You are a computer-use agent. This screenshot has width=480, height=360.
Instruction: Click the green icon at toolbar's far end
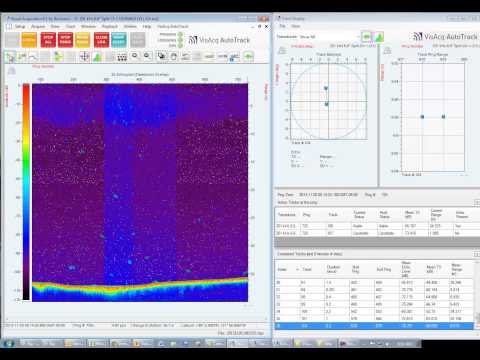click(248, 57)
